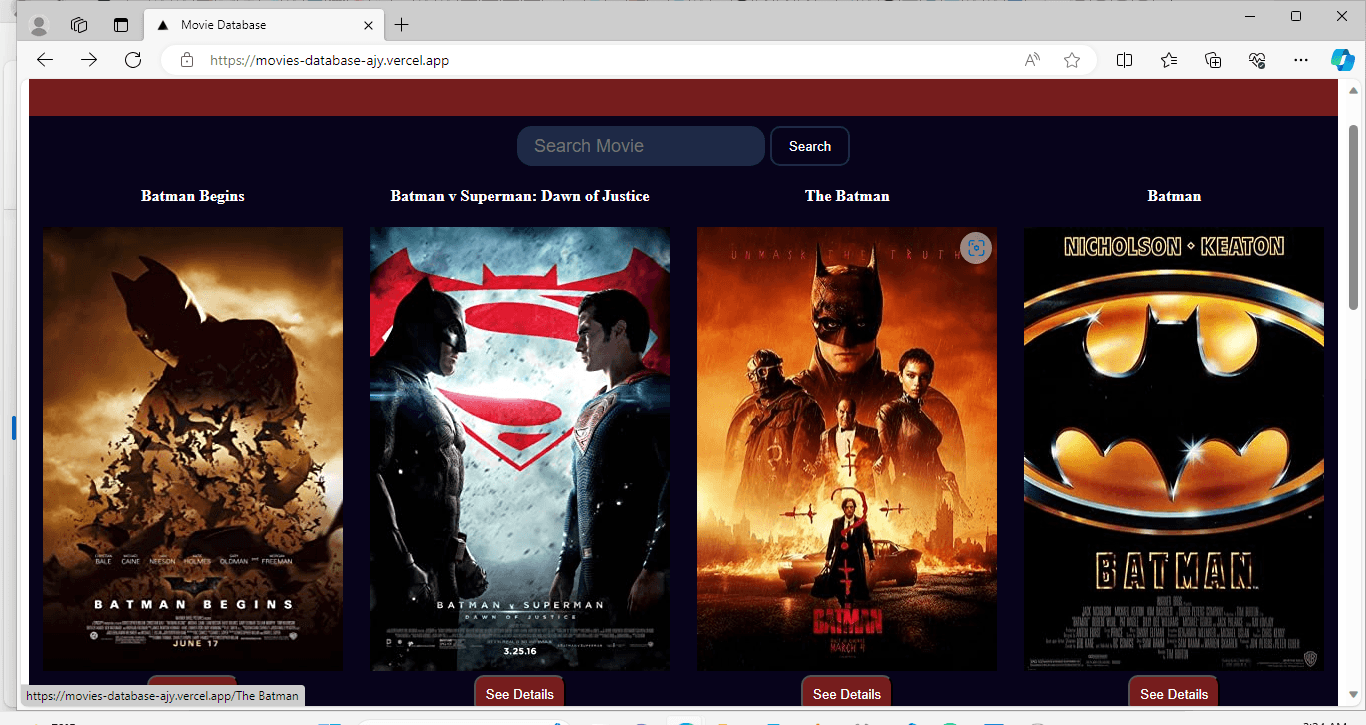Click the Batman v Superman: Dawn of Justice title

pyautogui.click(x=520, y=196)
